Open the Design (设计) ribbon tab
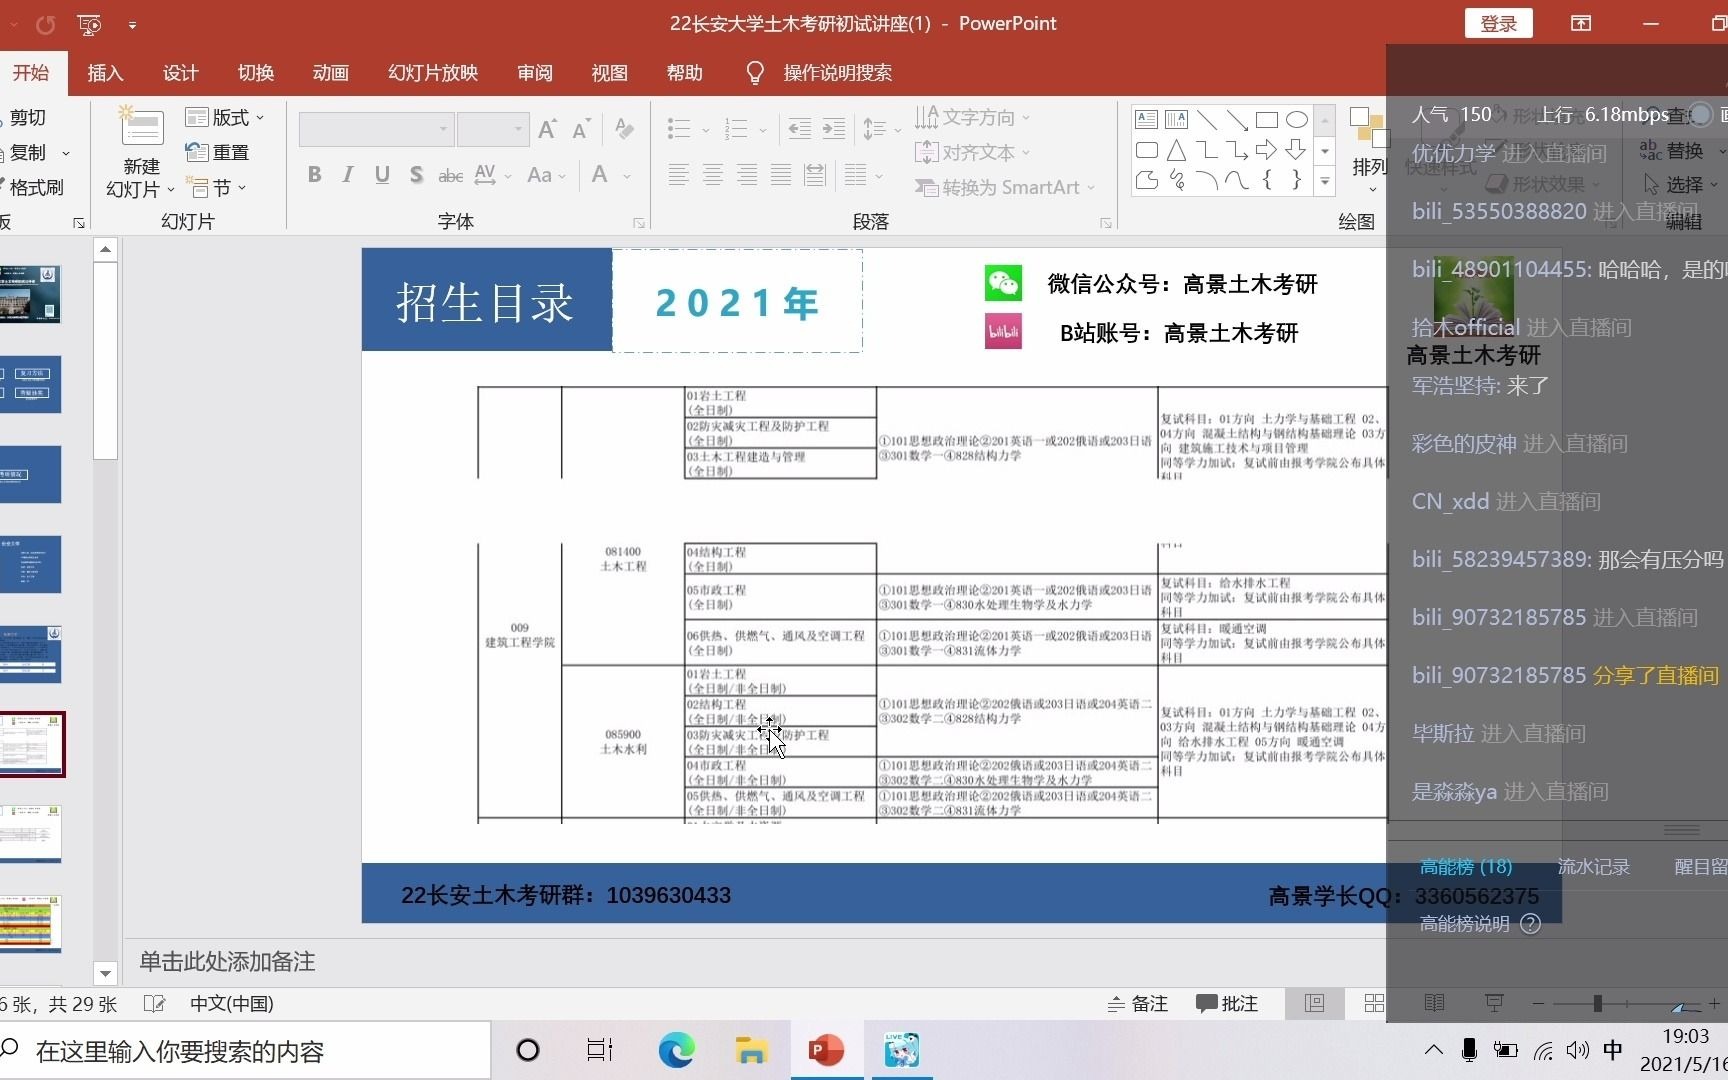Viewport: 1728px width, 1080px height. click(181, 73)
